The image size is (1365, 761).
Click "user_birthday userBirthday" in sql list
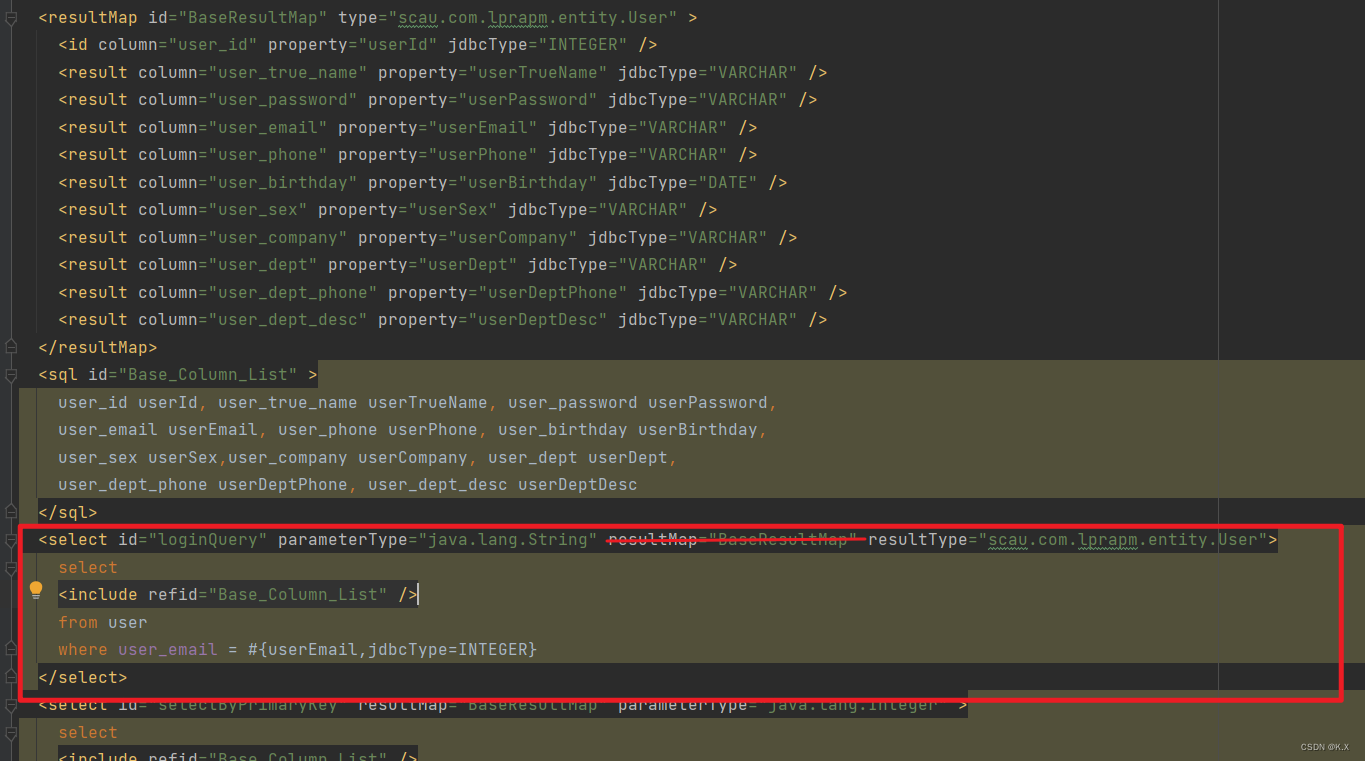(x=628, y=430)
